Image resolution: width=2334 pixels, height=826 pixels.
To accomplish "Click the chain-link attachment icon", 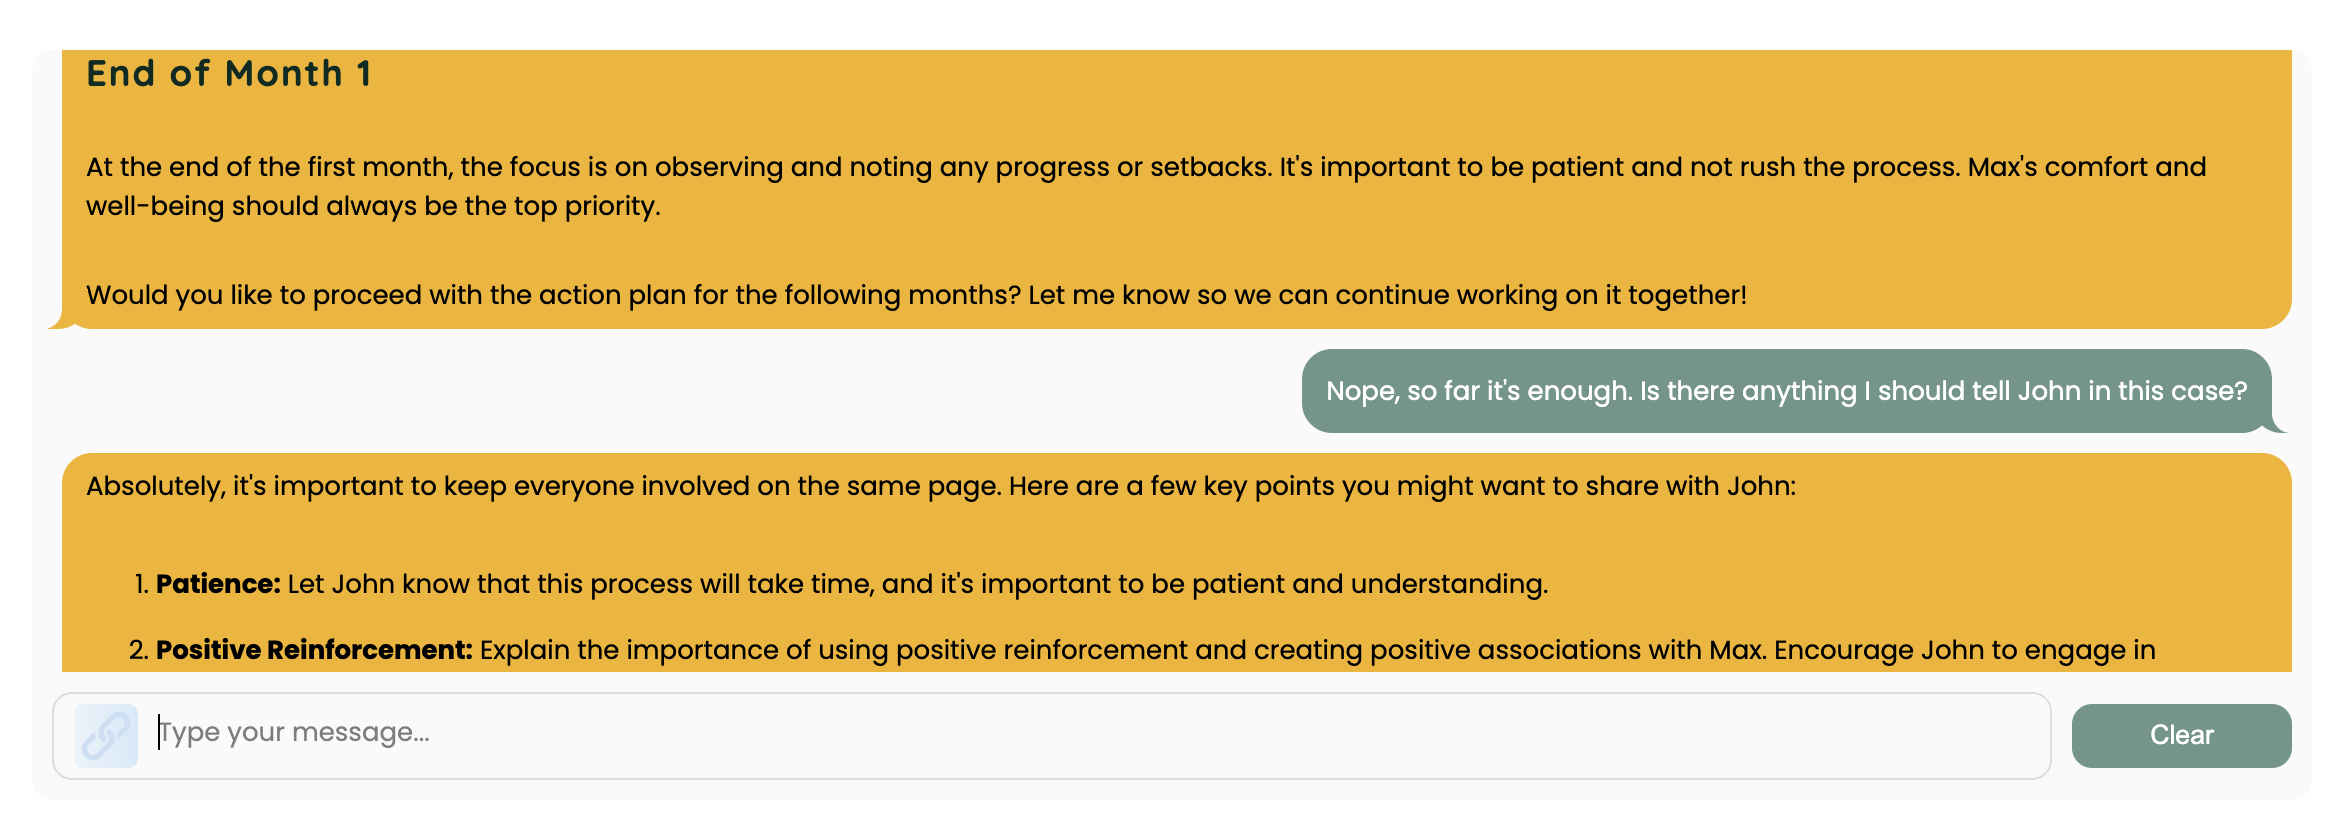I will coord(106,736).
